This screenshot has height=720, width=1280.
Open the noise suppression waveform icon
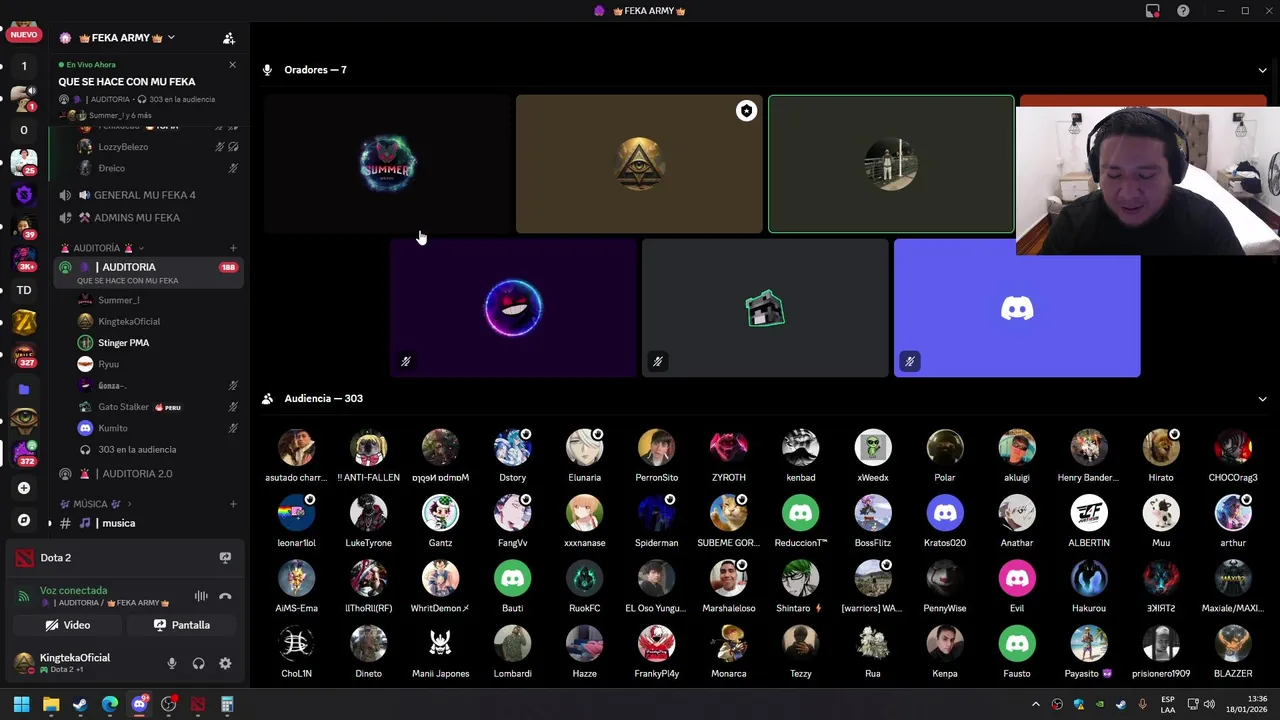click(x=201, y=597)
